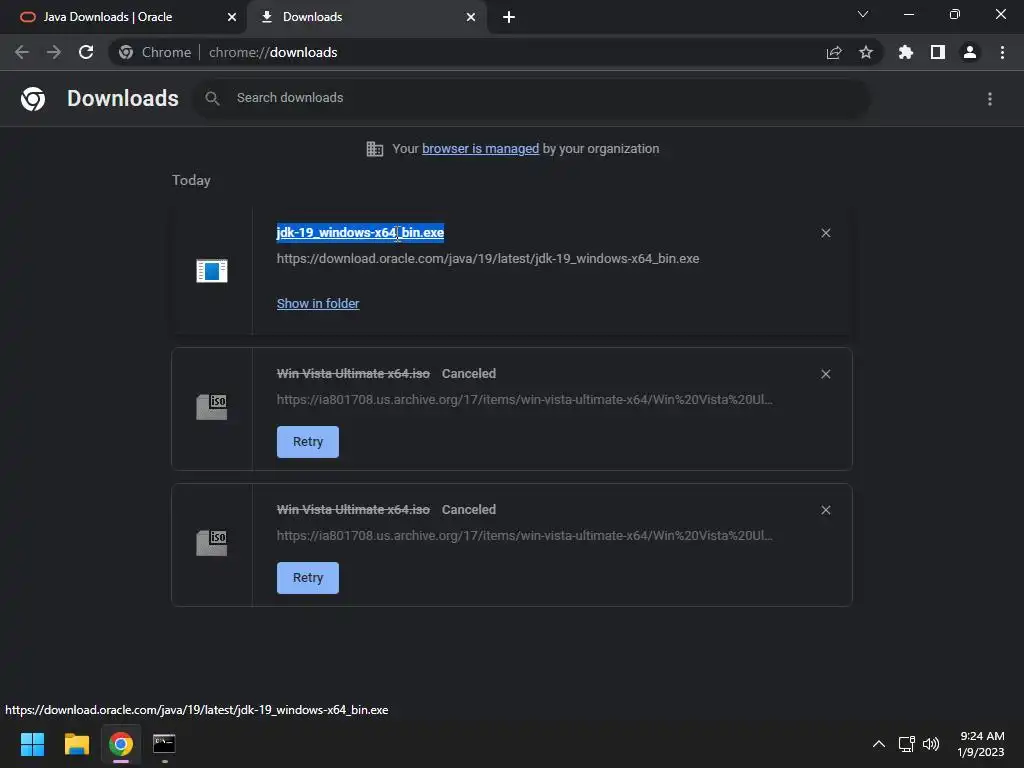
Task: Click the jdk-19 exe file icon
Action: coord(212,271)
